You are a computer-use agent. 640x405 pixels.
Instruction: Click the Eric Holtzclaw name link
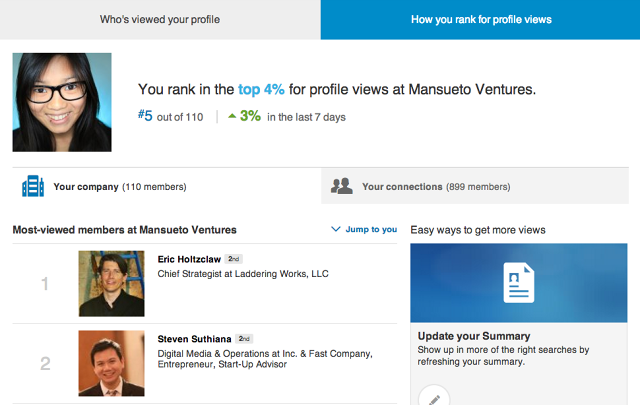tap(189, 259)
